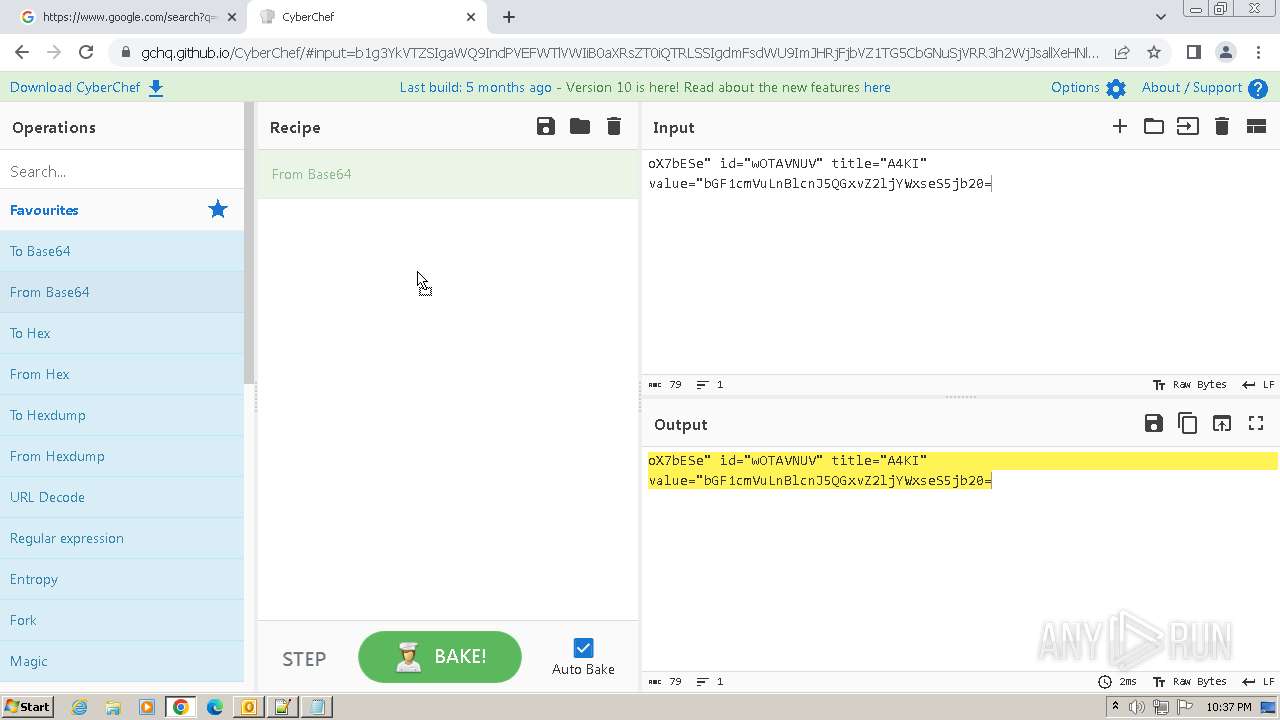This screenshot has width=1280, height=720.
Task: Open folder as input
Action: (x=1154, y=126)
